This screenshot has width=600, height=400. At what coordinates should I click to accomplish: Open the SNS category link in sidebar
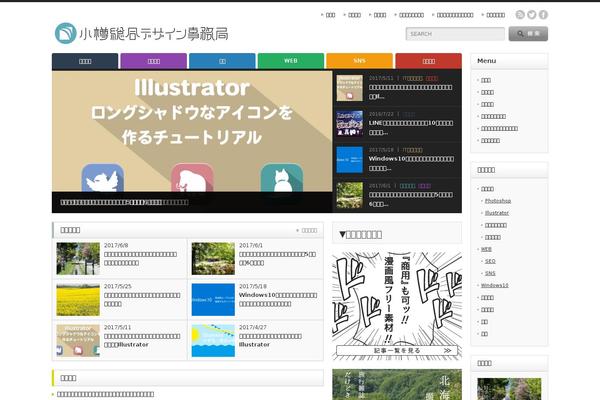click(x=490, y=273)
